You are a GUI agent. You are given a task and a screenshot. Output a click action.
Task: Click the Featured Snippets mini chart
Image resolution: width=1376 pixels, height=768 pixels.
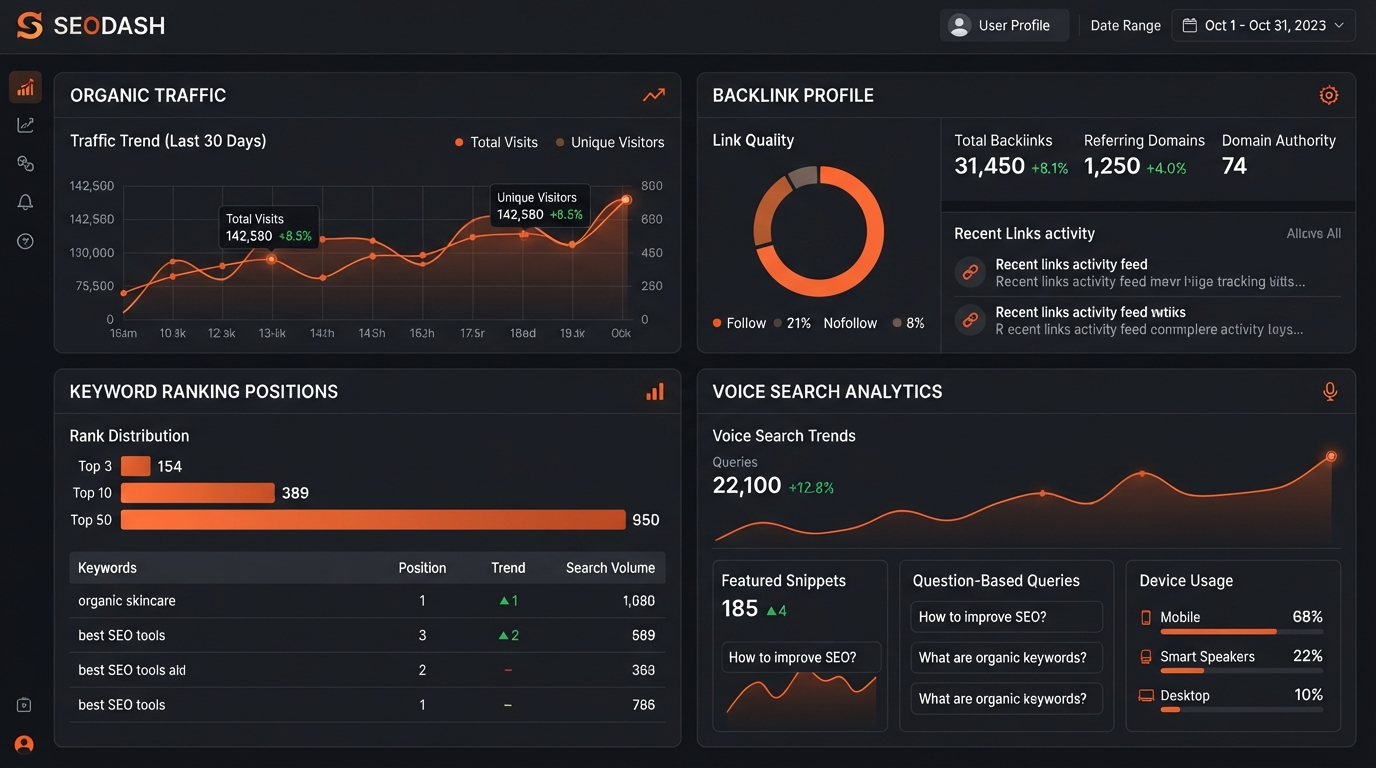point(802,699)
